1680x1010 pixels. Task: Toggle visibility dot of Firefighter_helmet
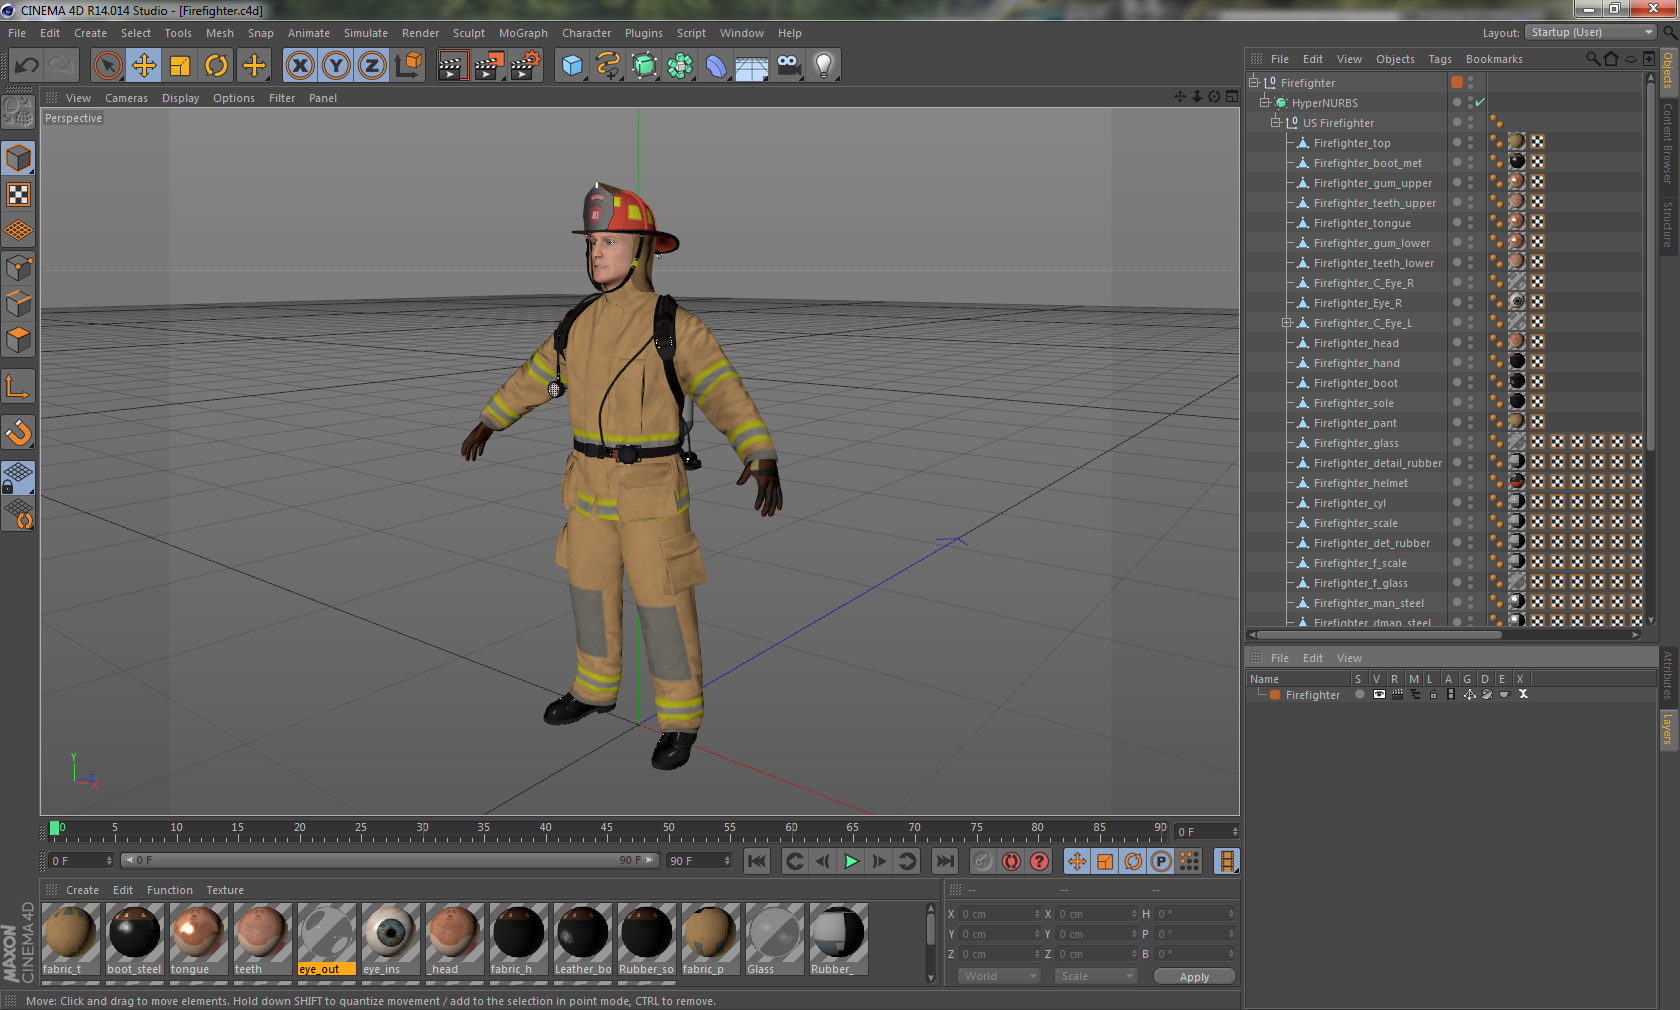1470,482
